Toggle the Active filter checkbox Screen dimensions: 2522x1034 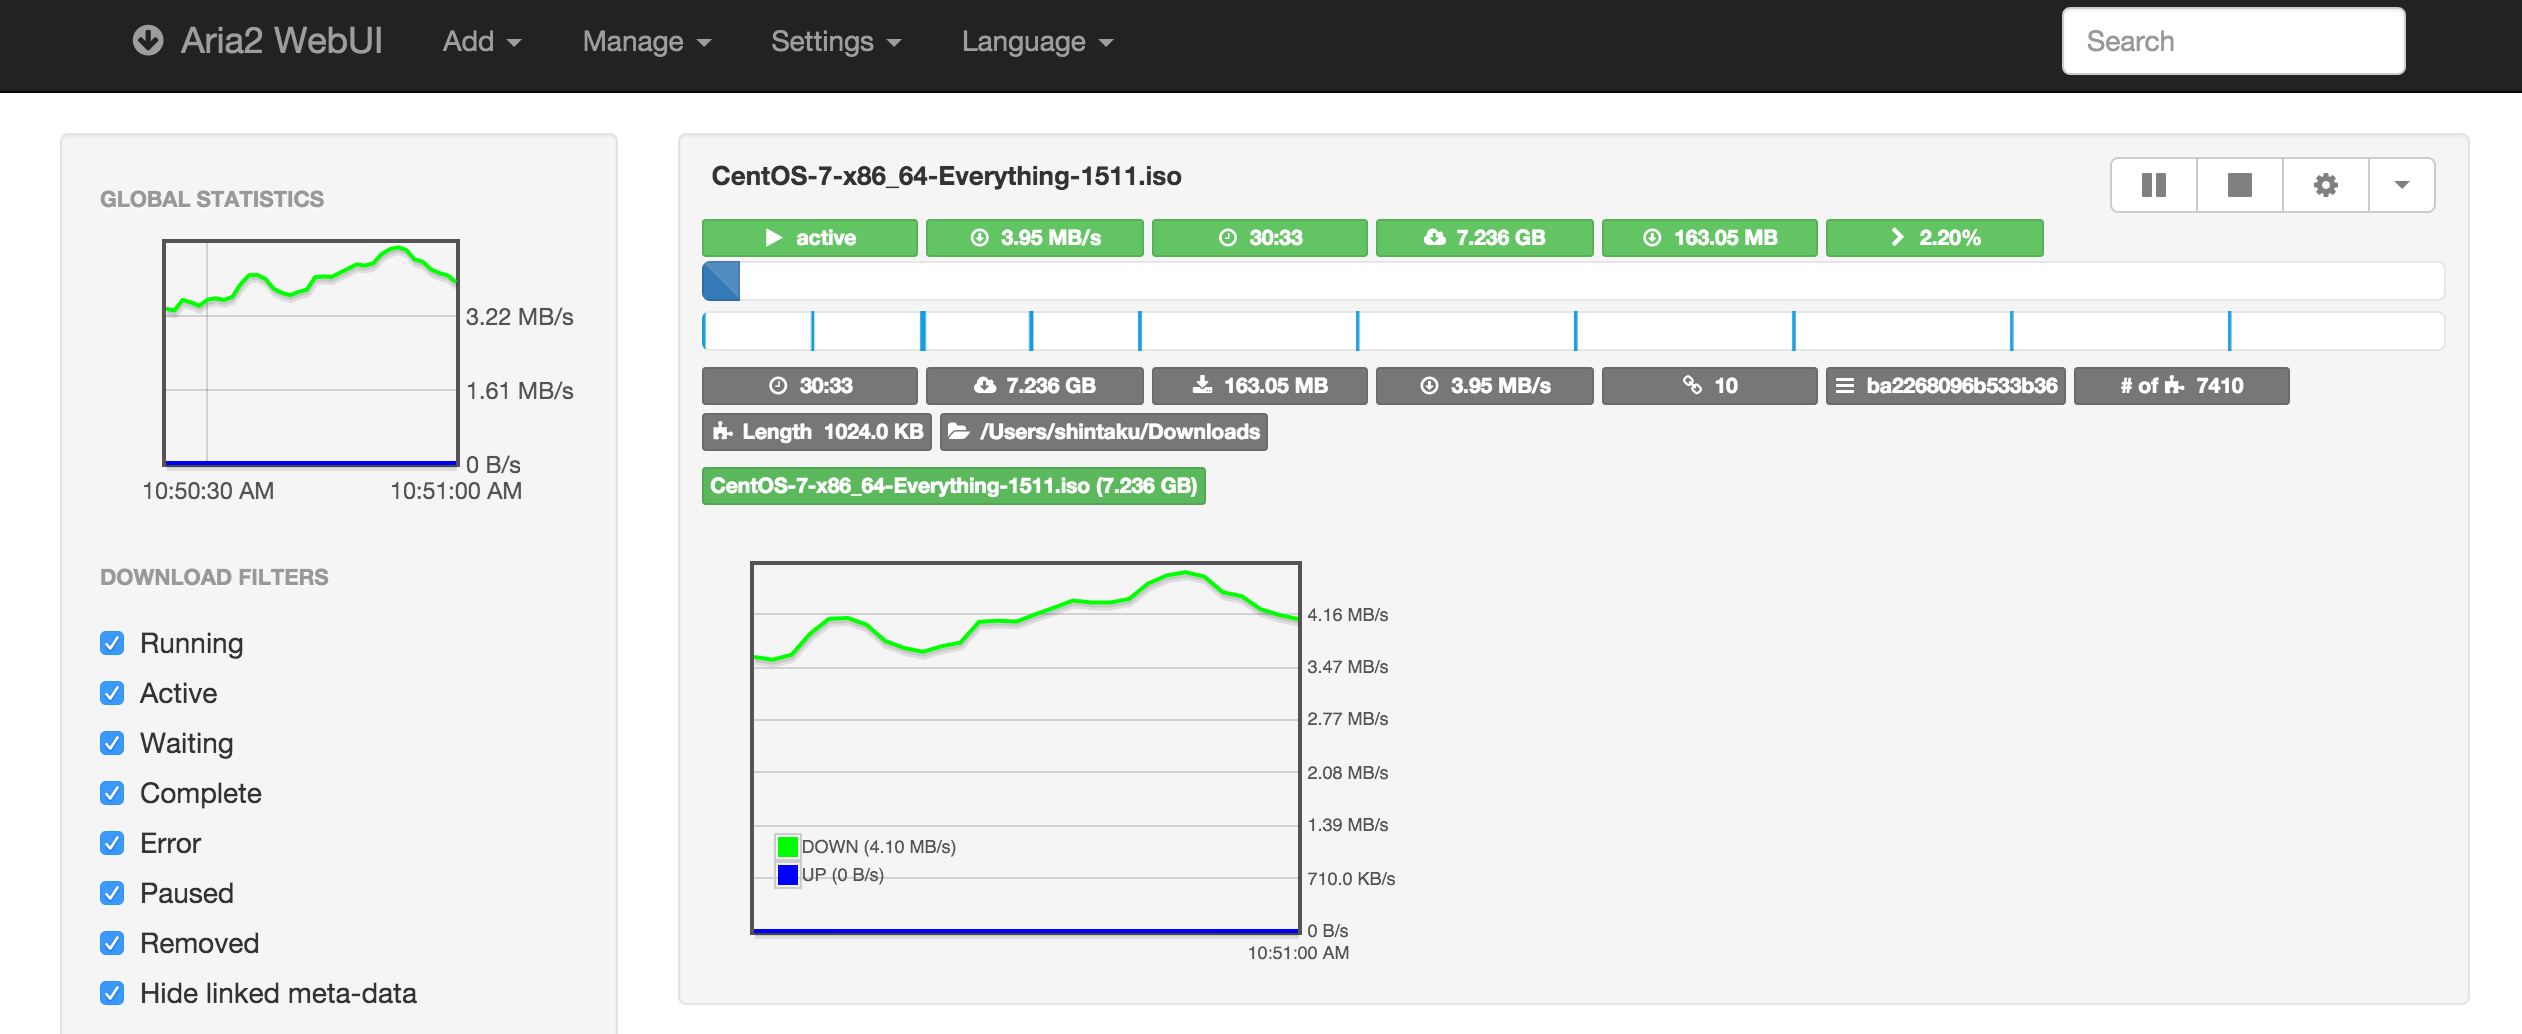(x=112, y=693)
